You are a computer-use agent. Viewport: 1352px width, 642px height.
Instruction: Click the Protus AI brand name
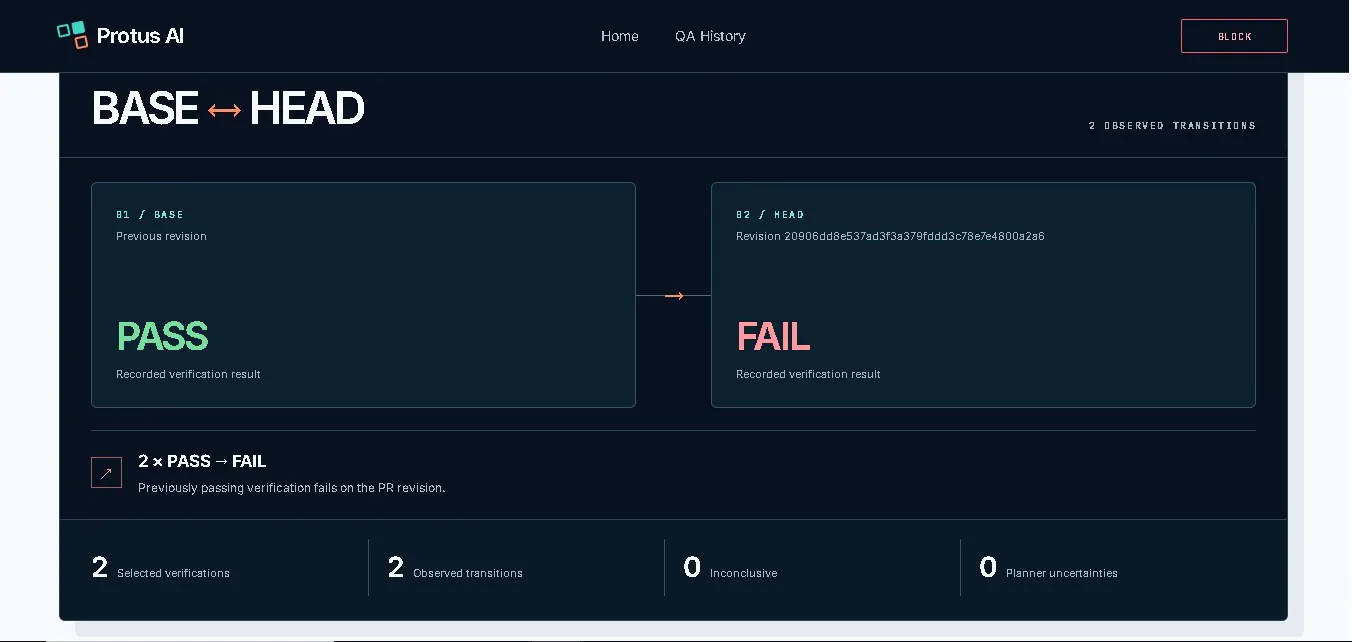140,36
